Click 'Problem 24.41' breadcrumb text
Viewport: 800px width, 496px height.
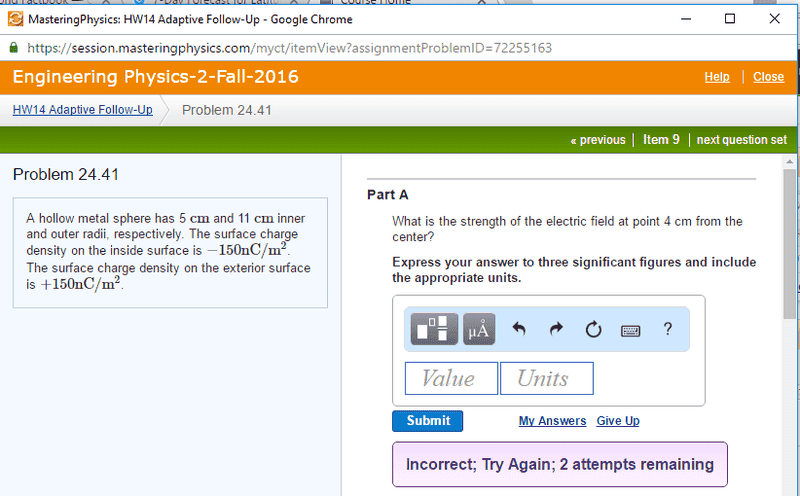point(227,110)
